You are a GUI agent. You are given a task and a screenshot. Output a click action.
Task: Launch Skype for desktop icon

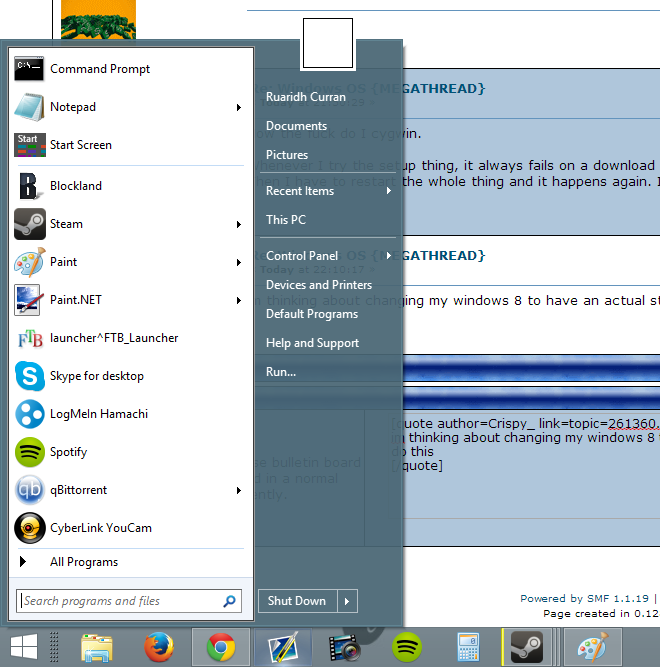(x=30, y=376)
